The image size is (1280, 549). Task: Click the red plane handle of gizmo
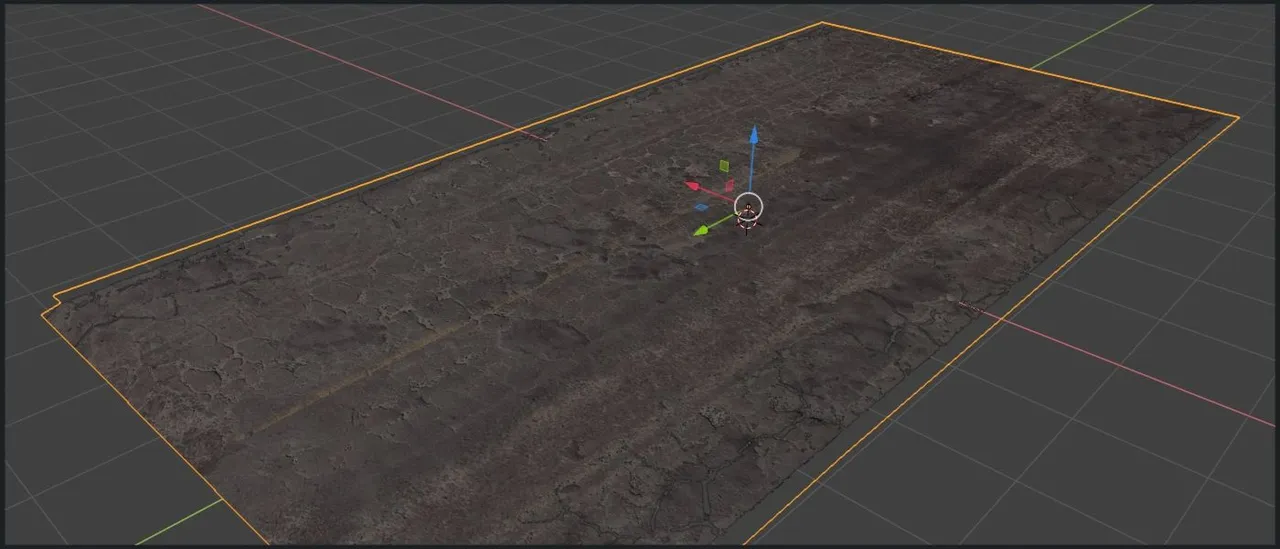(729, 185)
